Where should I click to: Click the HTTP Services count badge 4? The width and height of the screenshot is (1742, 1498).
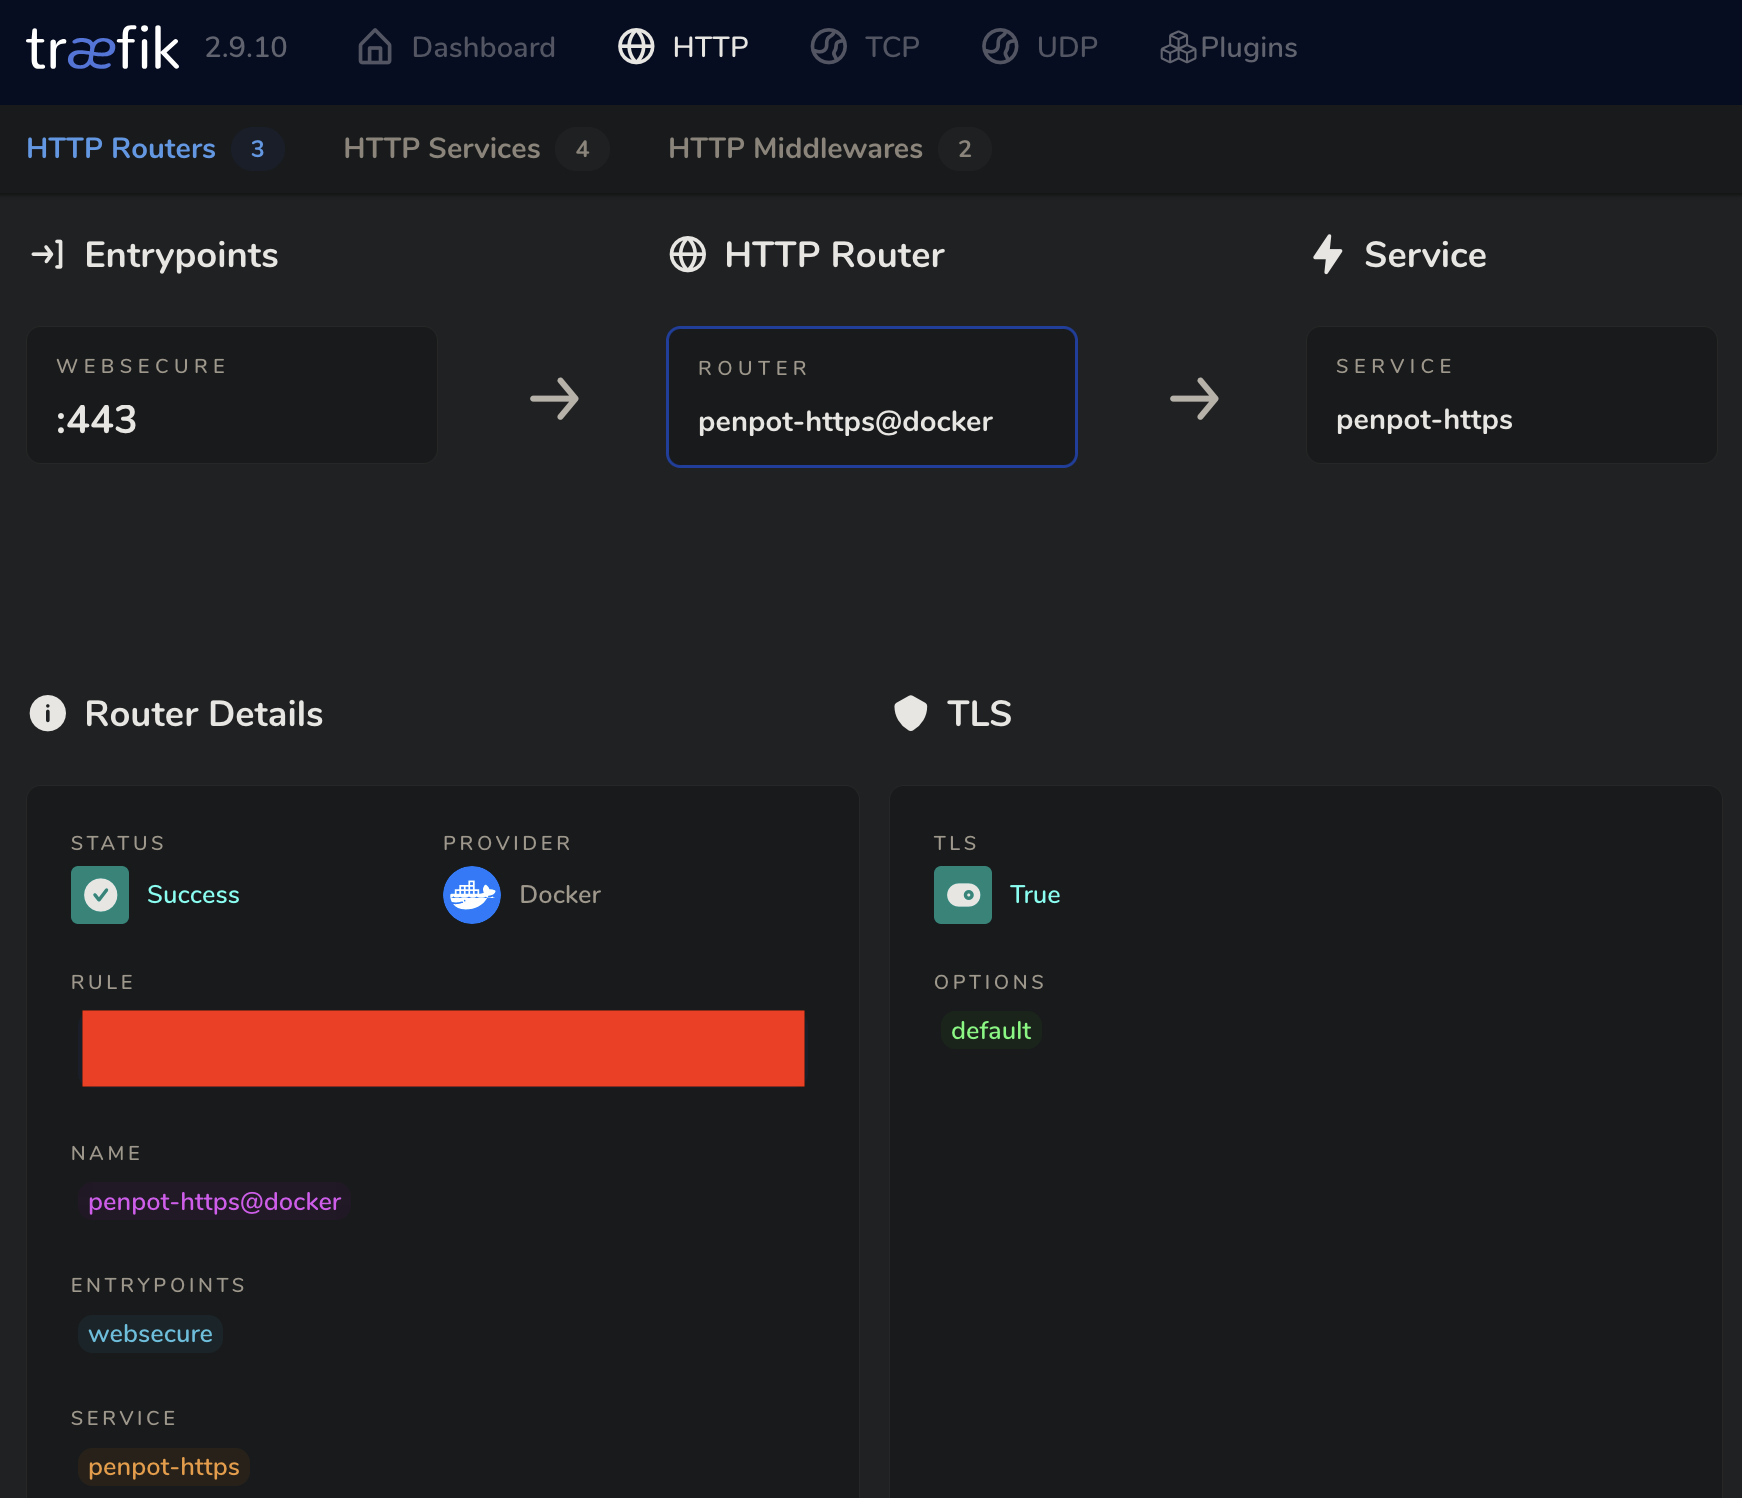(583, 149)
